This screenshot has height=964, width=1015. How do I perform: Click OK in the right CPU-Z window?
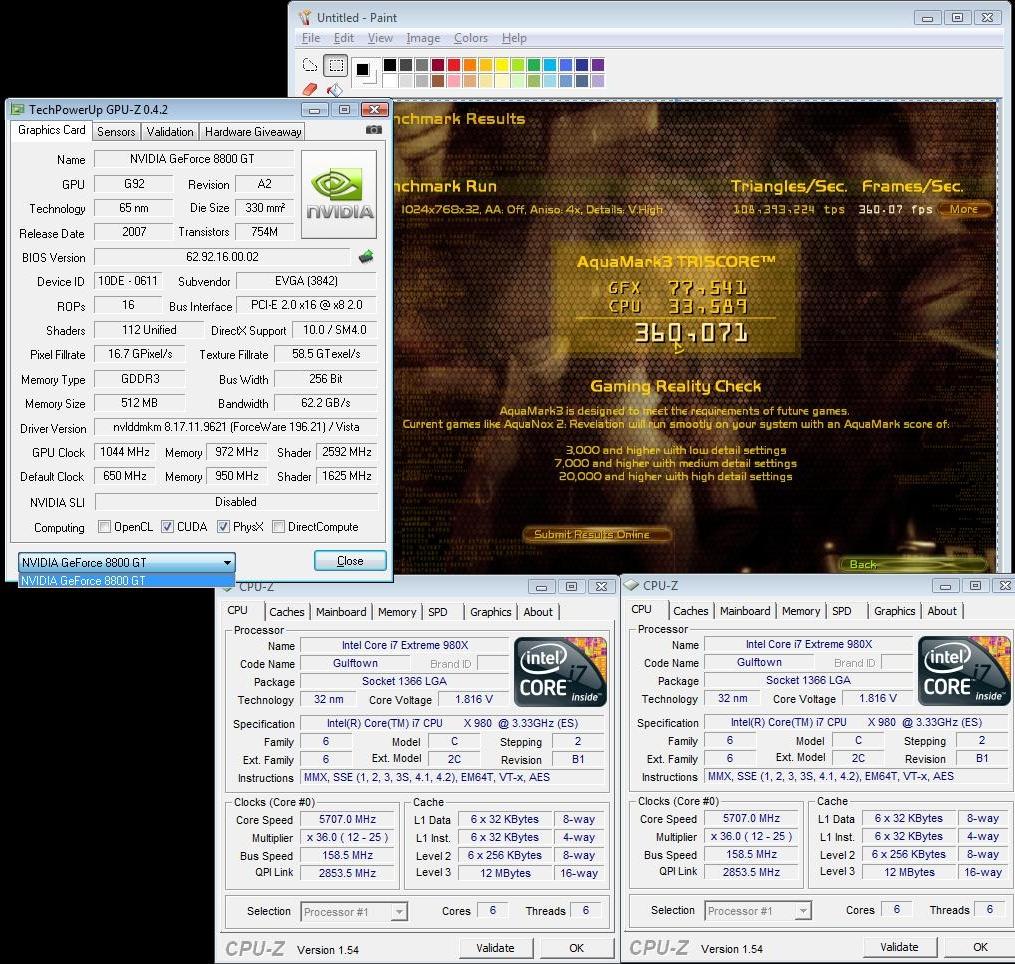980,947
